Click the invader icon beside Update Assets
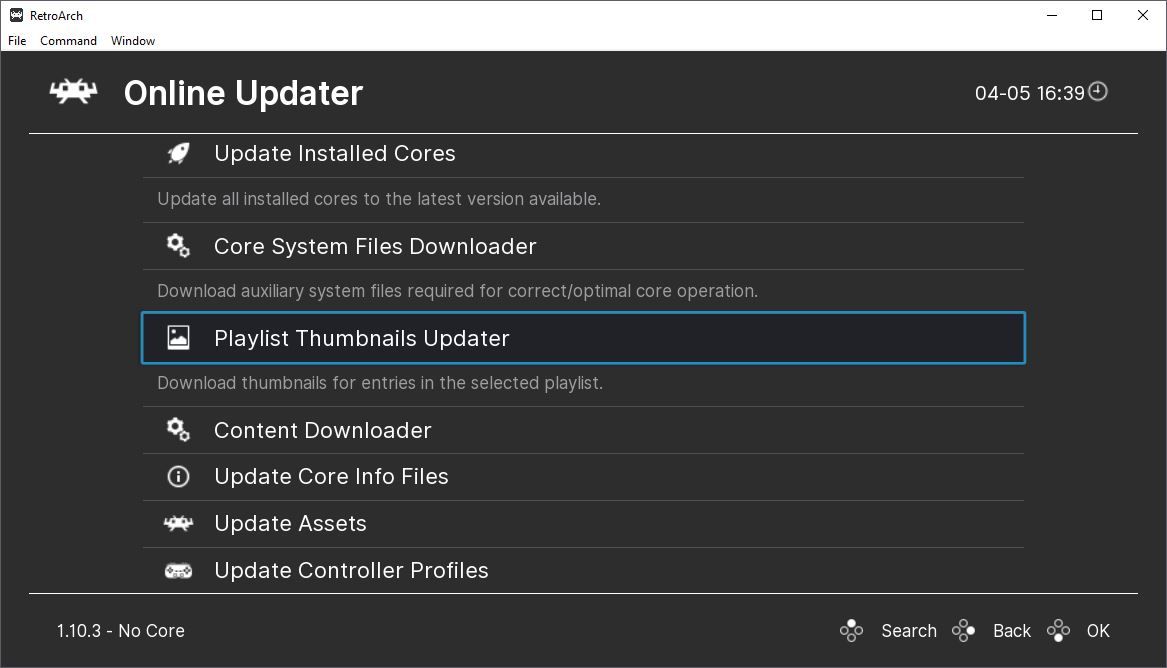Image resolution: width=1167 pixels, height=668 pixels. [178, 523]
